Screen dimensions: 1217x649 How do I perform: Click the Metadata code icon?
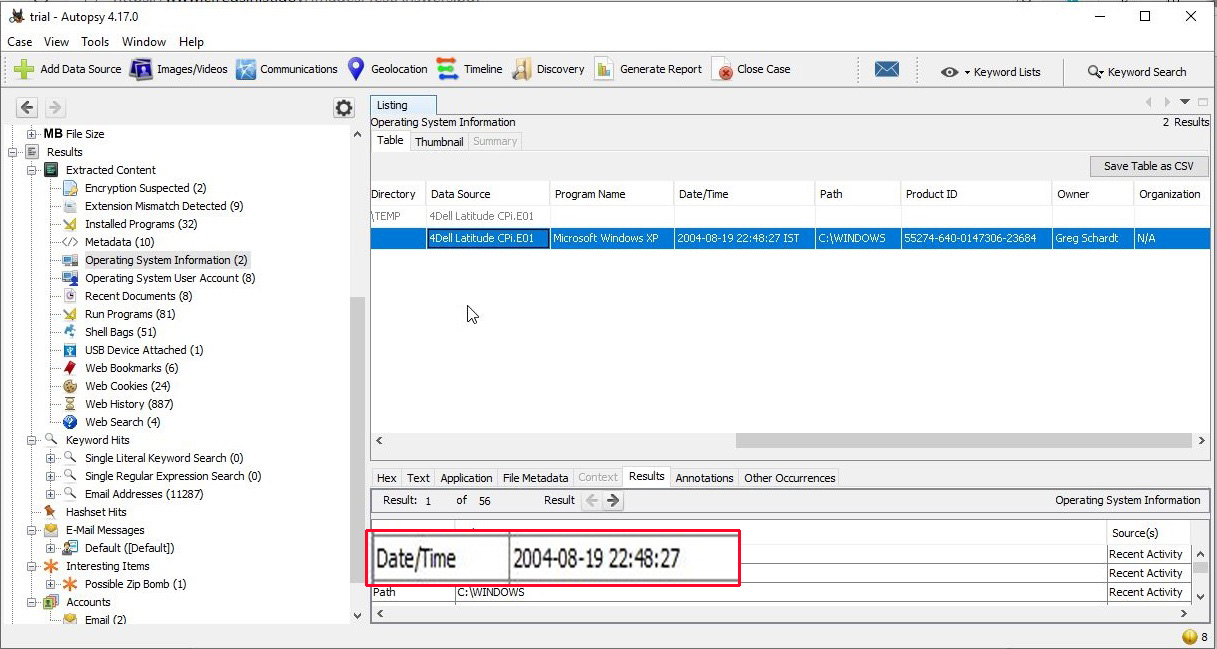tap(70, 242)
